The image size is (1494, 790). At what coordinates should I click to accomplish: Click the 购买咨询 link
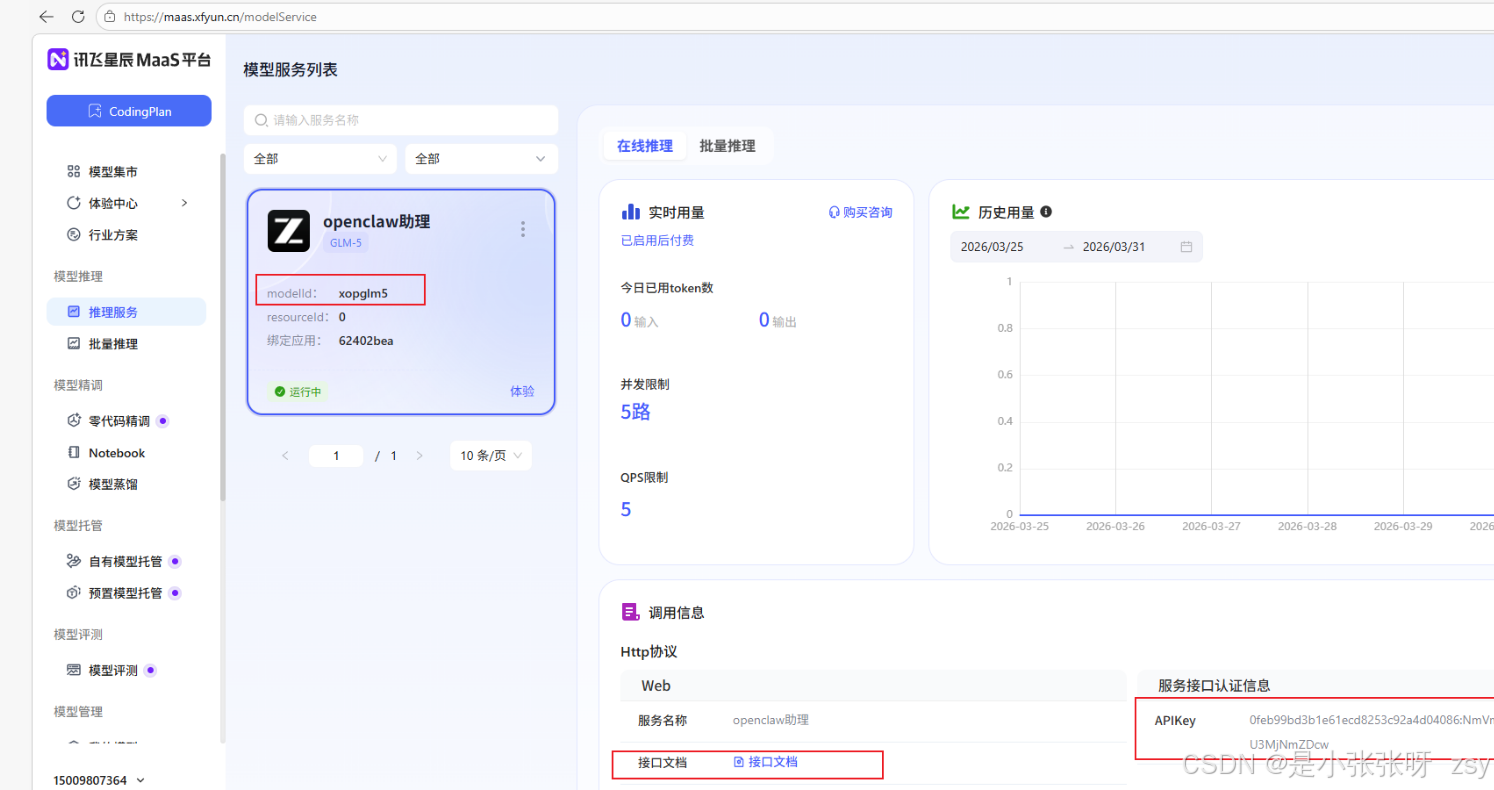click(x=860, y=212)
